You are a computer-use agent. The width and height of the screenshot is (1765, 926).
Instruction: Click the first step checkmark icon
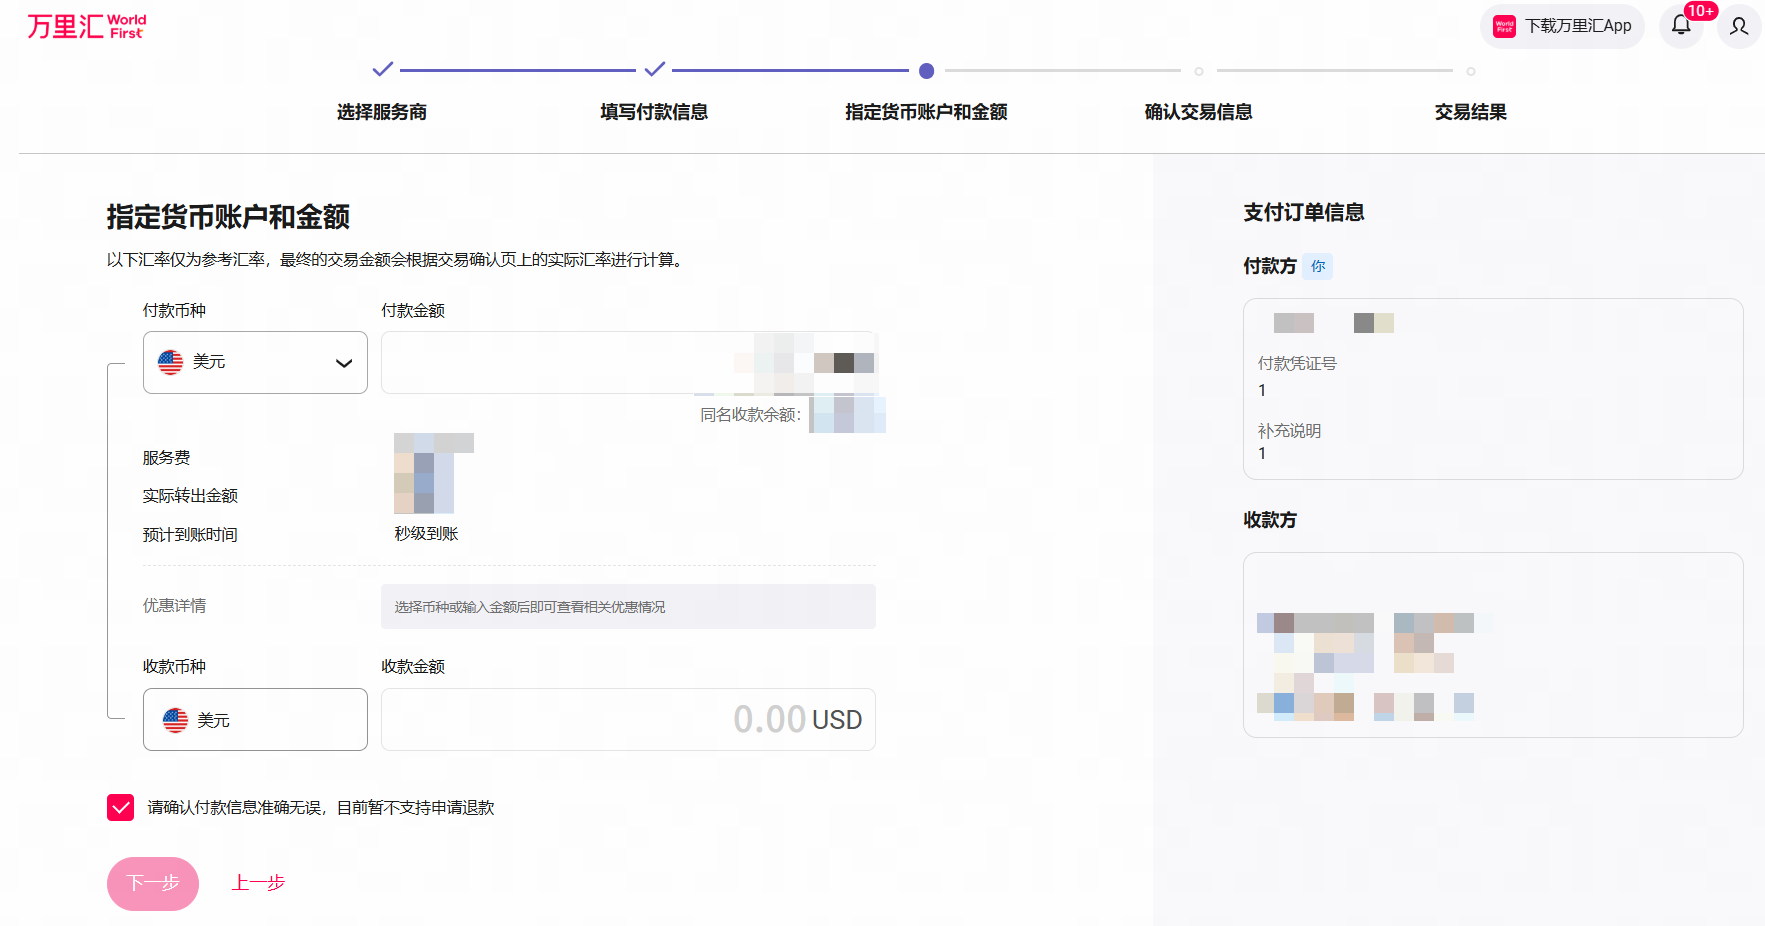click(x=382, y=70)
